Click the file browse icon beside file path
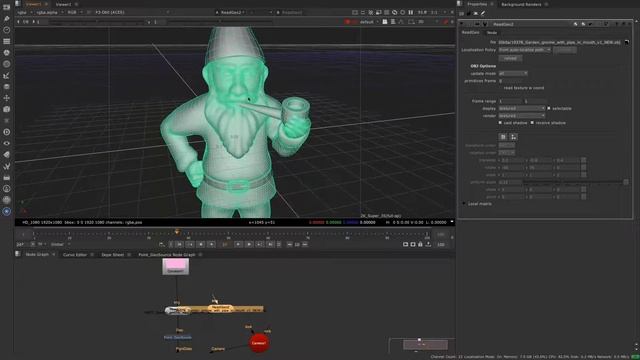Image resolution: width=640 pixels, height=360 pixels. click(x=627, y=42)
